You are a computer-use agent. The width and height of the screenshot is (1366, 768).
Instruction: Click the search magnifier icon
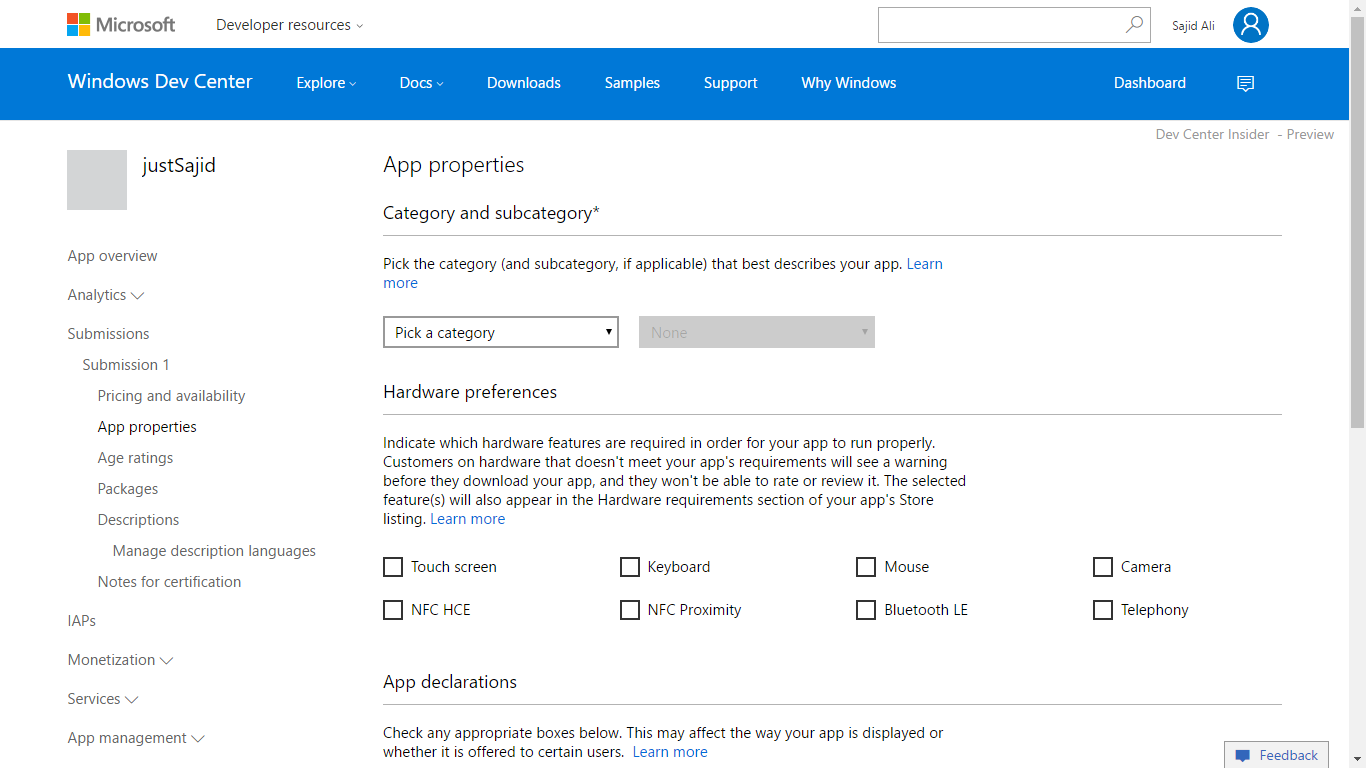point(1134,25)
